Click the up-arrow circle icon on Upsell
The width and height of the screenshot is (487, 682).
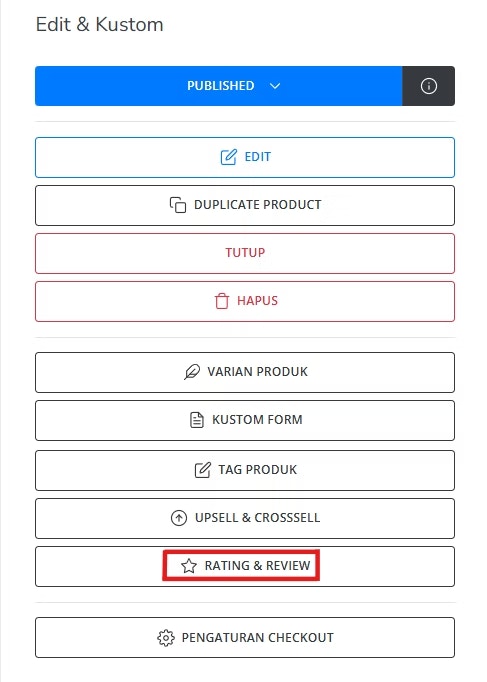(179, 518)
